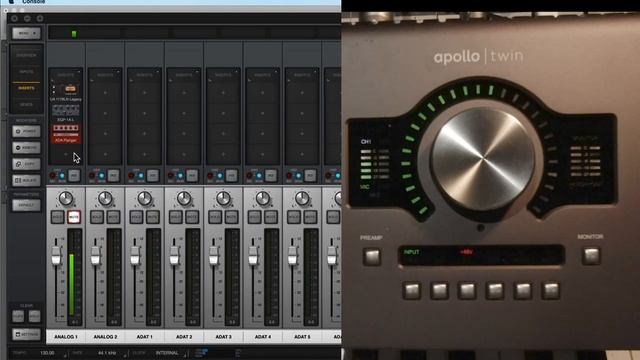Select the INSERTS view tab
Viewport: 640px width, 360px height.
click(x=26, y=88)
